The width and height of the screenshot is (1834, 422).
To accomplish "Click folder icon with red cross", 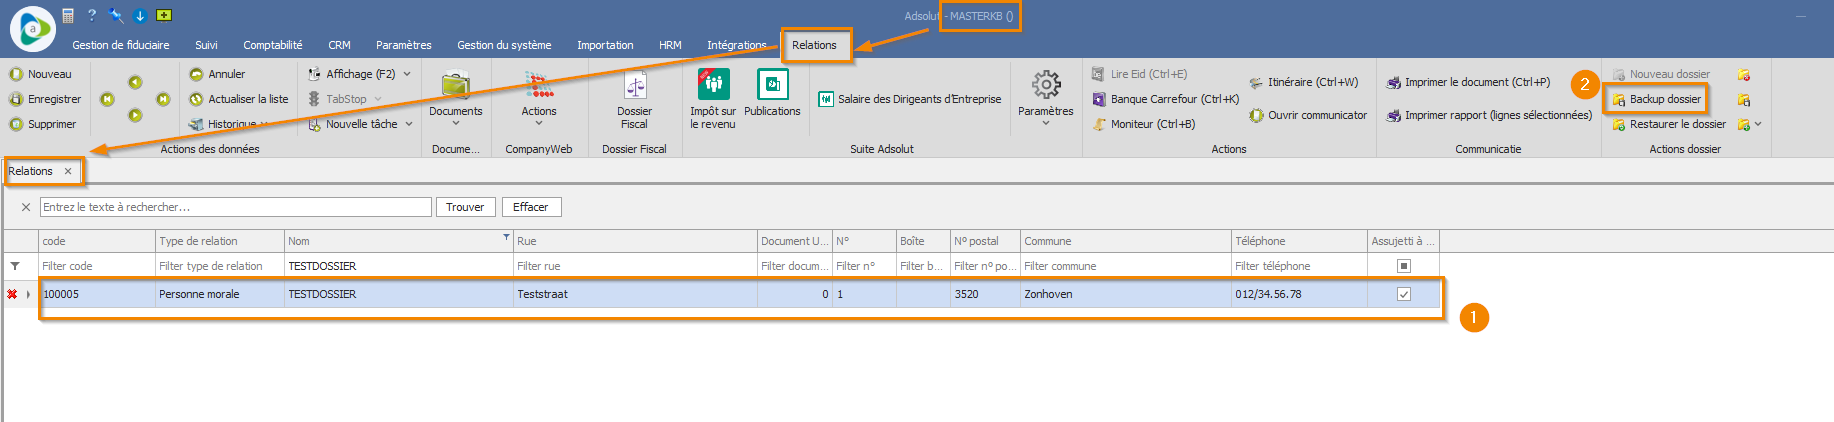I will point(1743,75).
